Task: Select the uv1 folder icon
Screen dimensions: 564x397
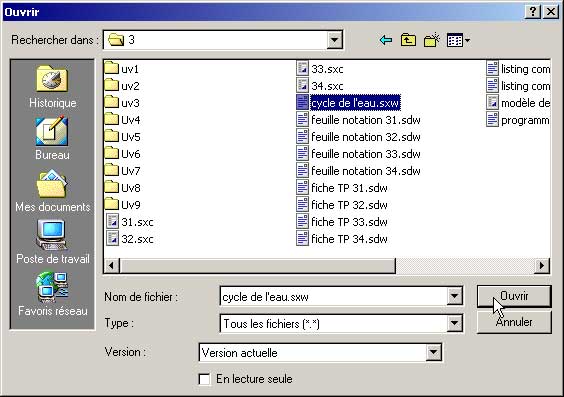Action: (112, 68)
